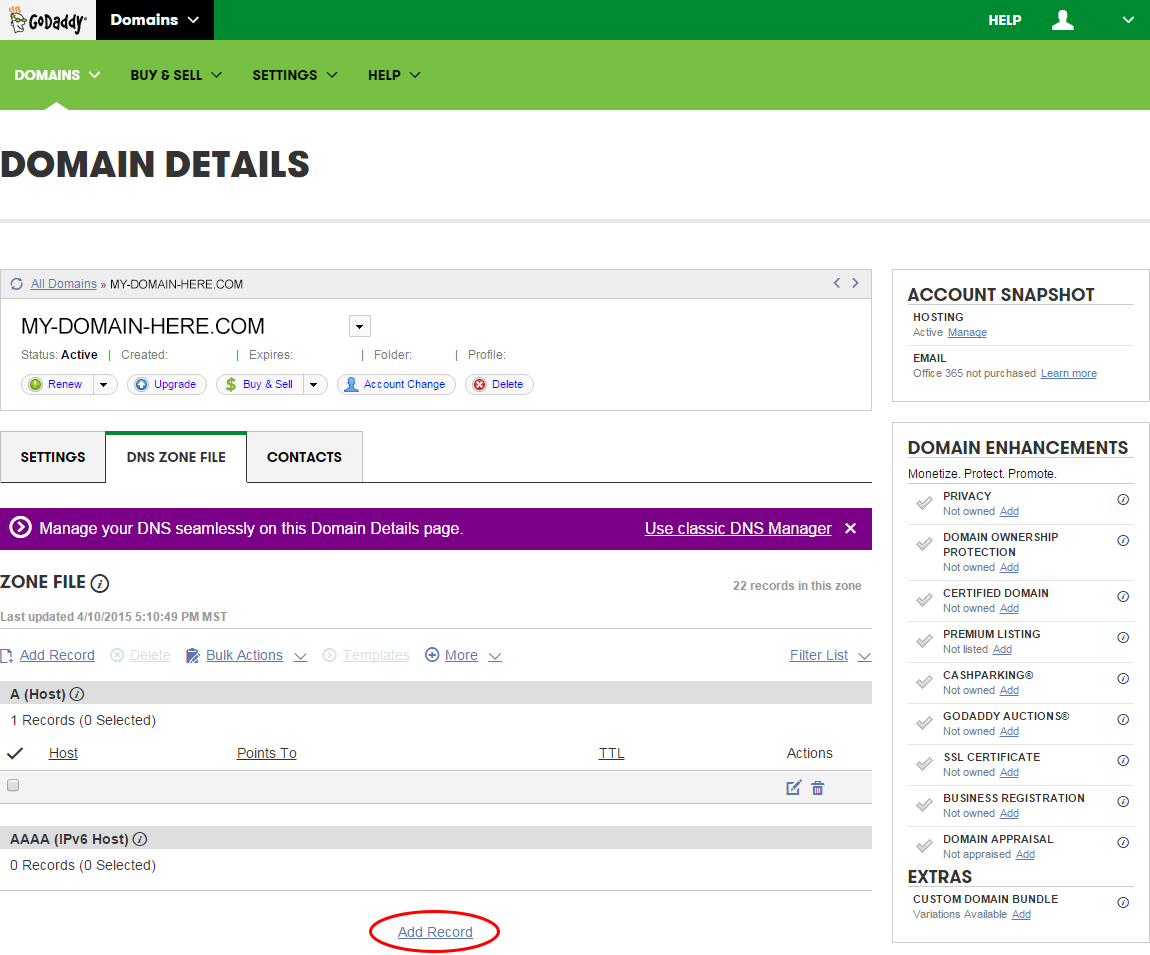Open the DOMAINS navigation menu
This screenshot has width=1150, height=955.
[x=57, y=75]
